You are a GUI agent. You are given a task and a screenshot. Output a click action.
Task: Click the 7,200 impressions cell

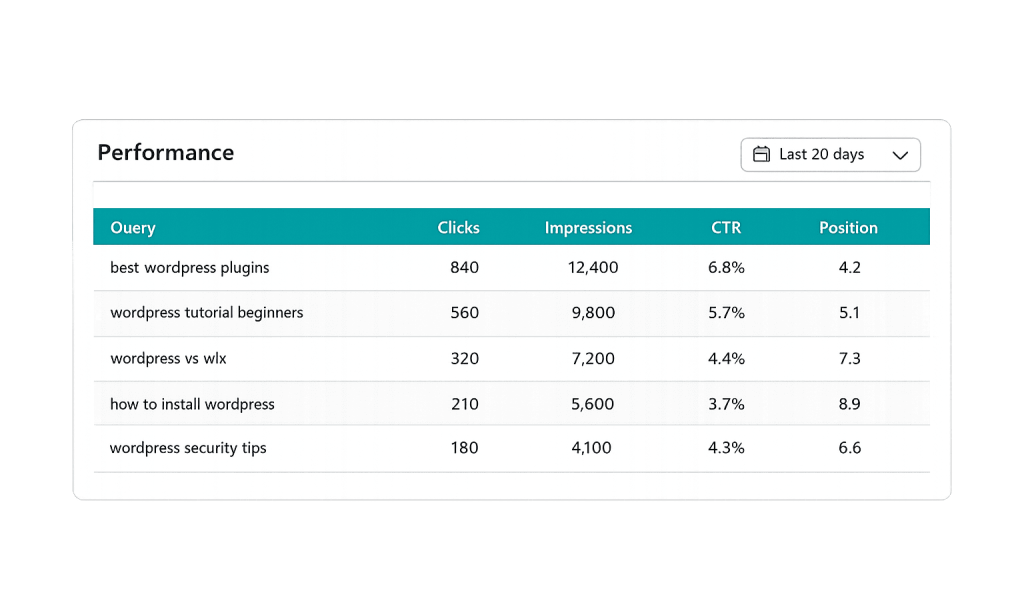(x=593, y=359)
